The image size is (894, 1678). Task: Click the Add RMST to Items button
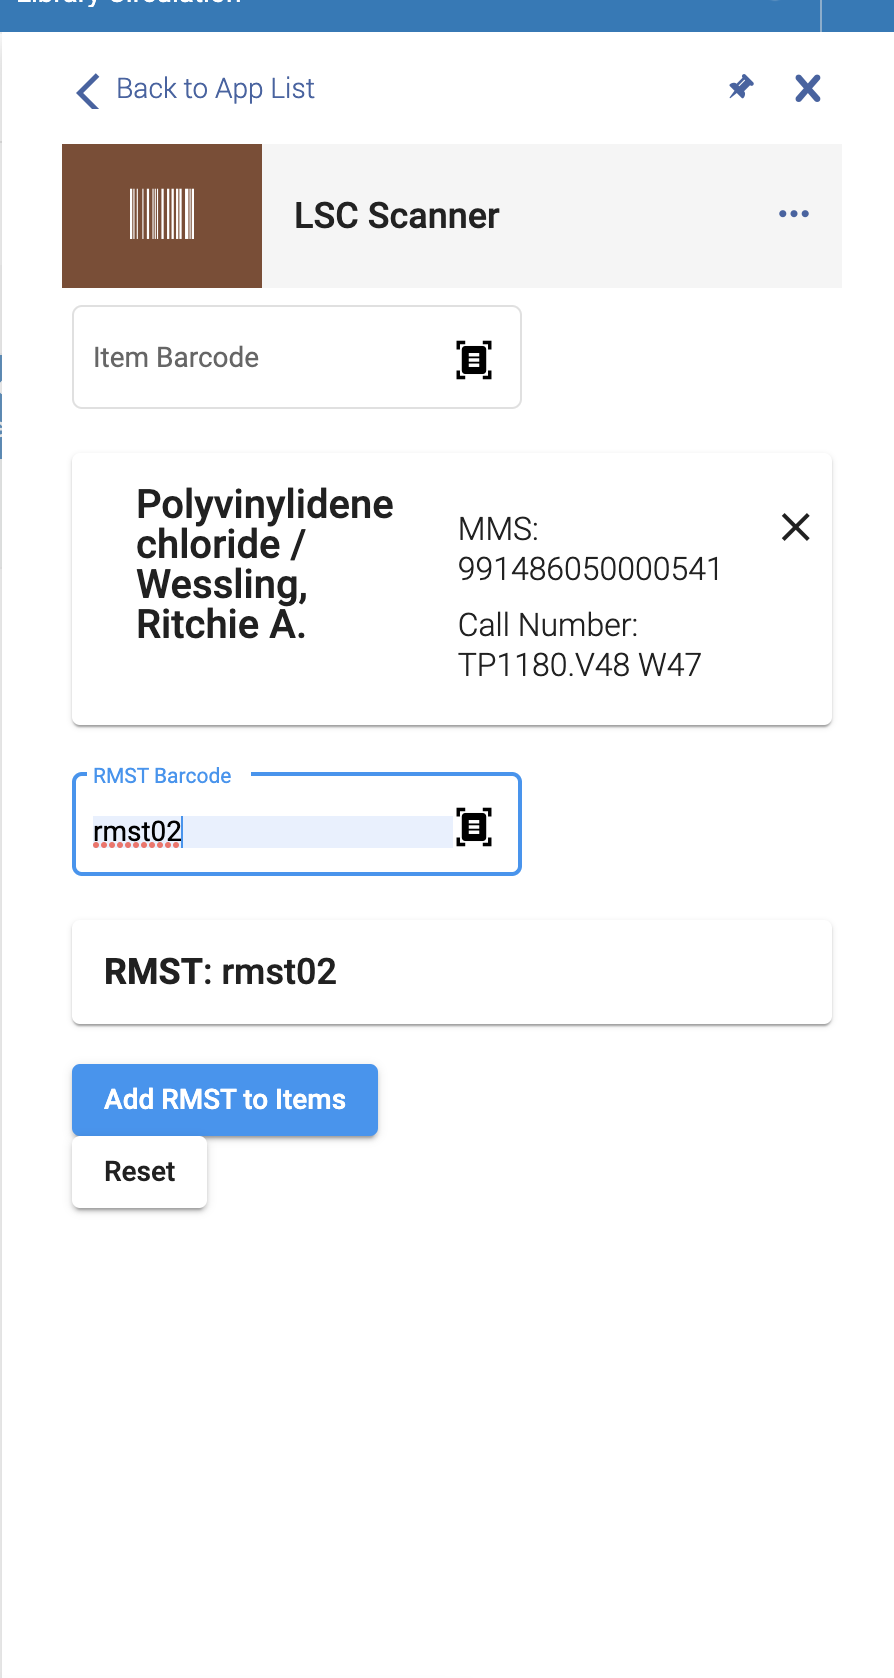click(224, 1100)
